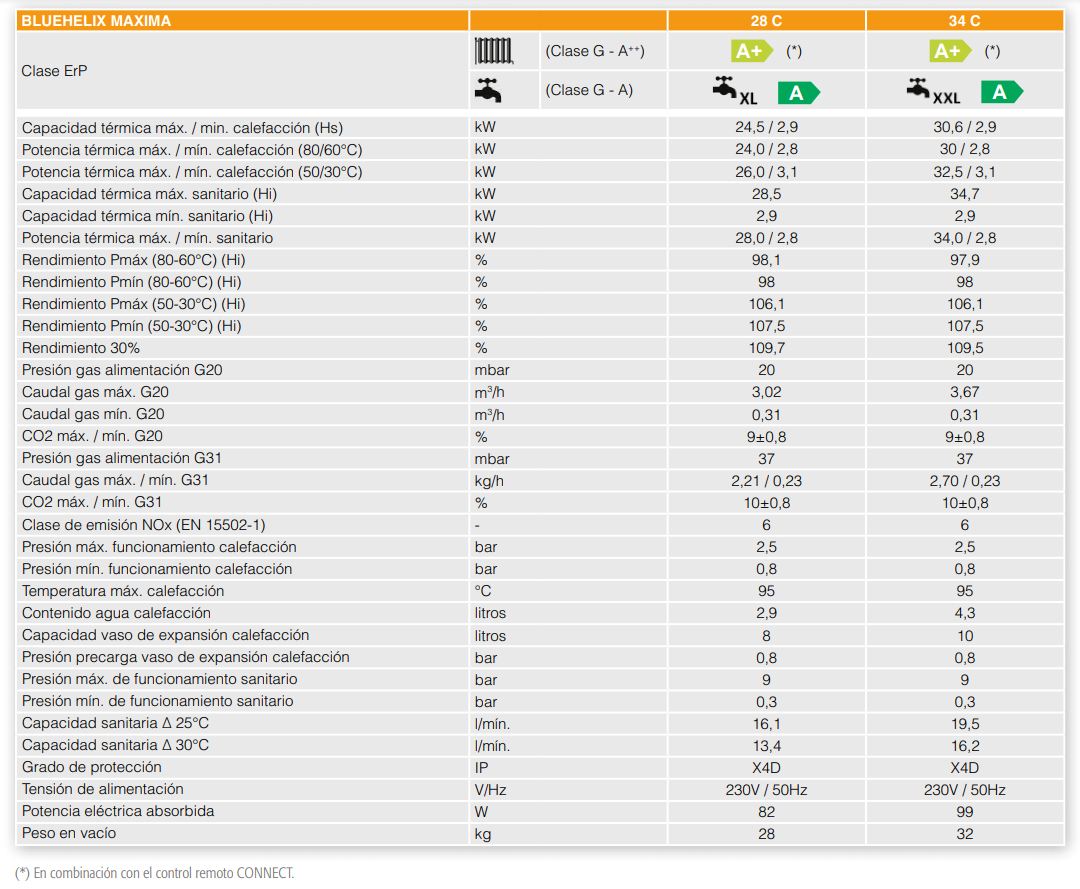The image size is (1080, 889).
Task: Click the green A badge in 28 C column
Action: pyautogui.click(x=798, y=93)
